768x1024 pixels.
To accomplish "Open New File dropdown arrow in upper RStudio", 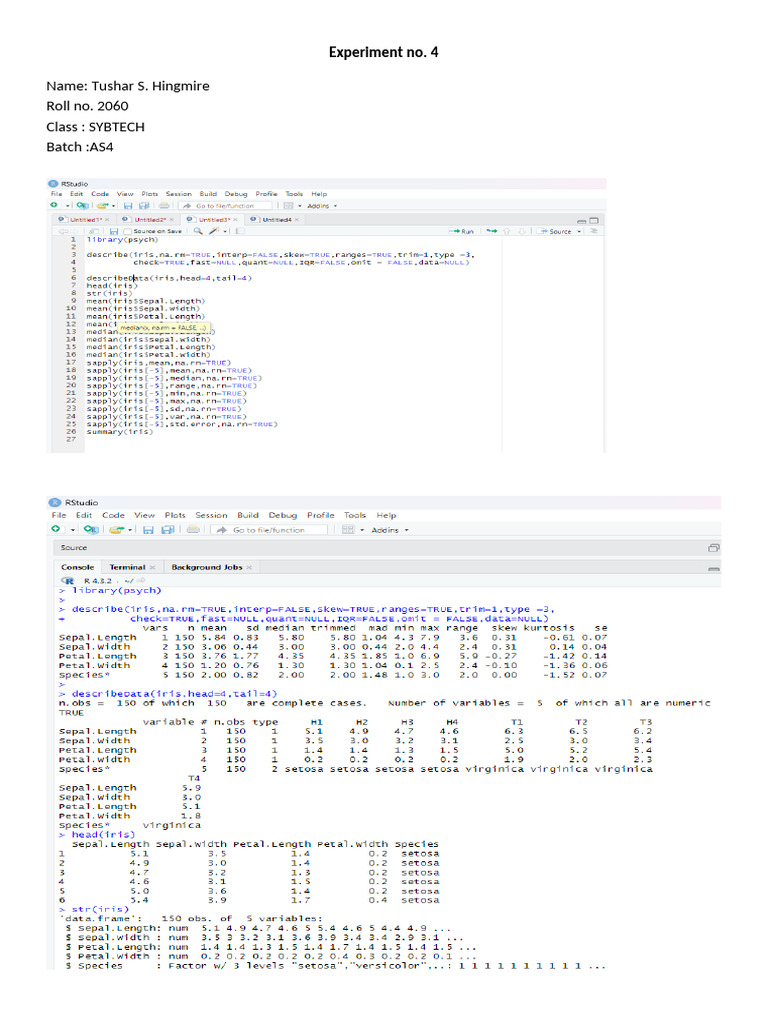I will pos(67,206).
